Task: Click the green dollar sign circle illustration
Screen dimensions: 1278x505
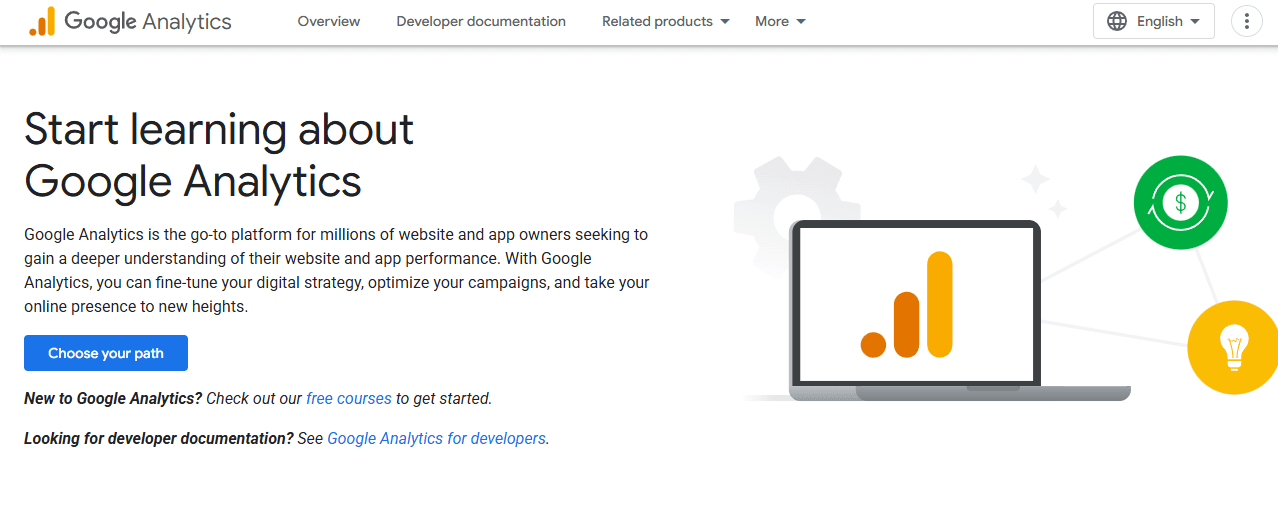Action: click(x=1180, y=203)
